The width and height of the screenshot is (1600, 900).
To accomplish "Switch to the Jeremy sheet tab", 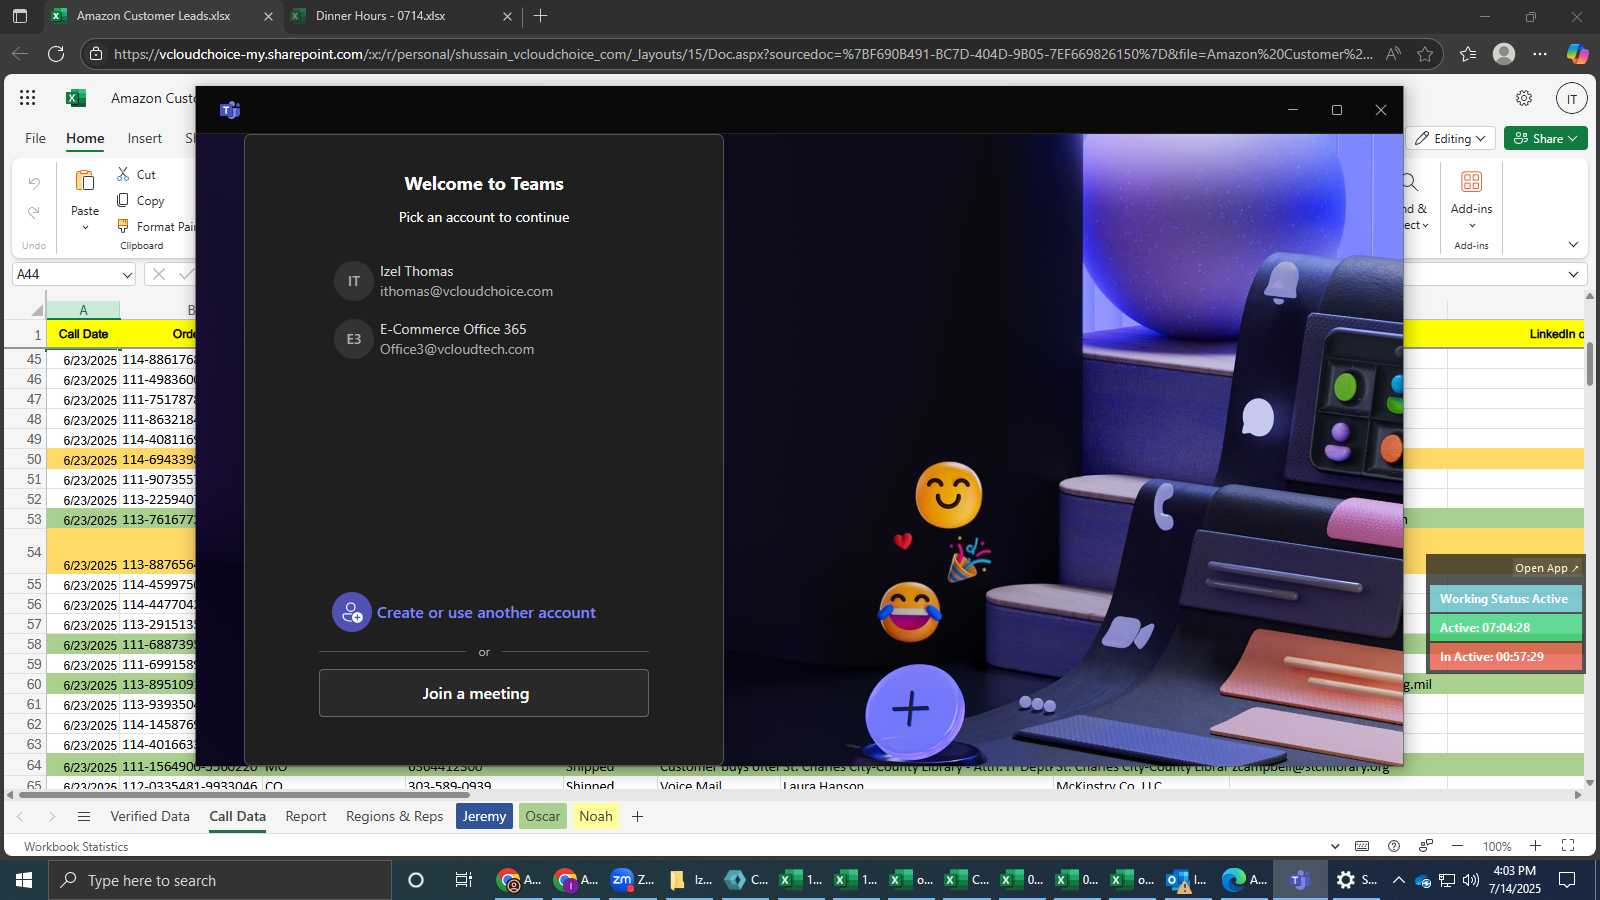I will pos(484,816).
